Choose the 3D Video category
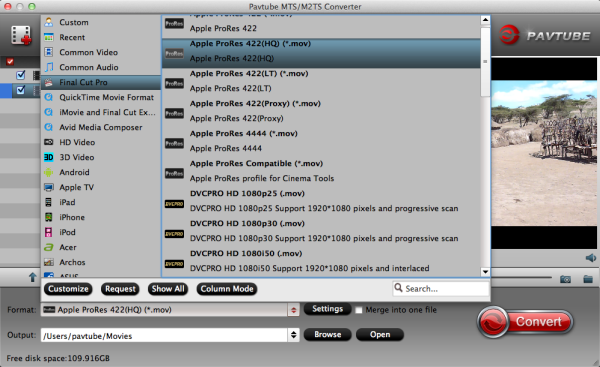 [101, 157]
